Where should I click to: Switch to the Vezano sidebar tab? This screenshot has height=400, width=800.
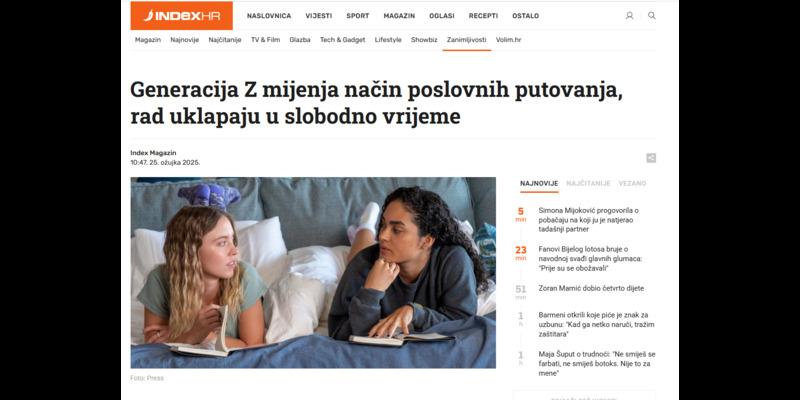(x=632, y=183)
